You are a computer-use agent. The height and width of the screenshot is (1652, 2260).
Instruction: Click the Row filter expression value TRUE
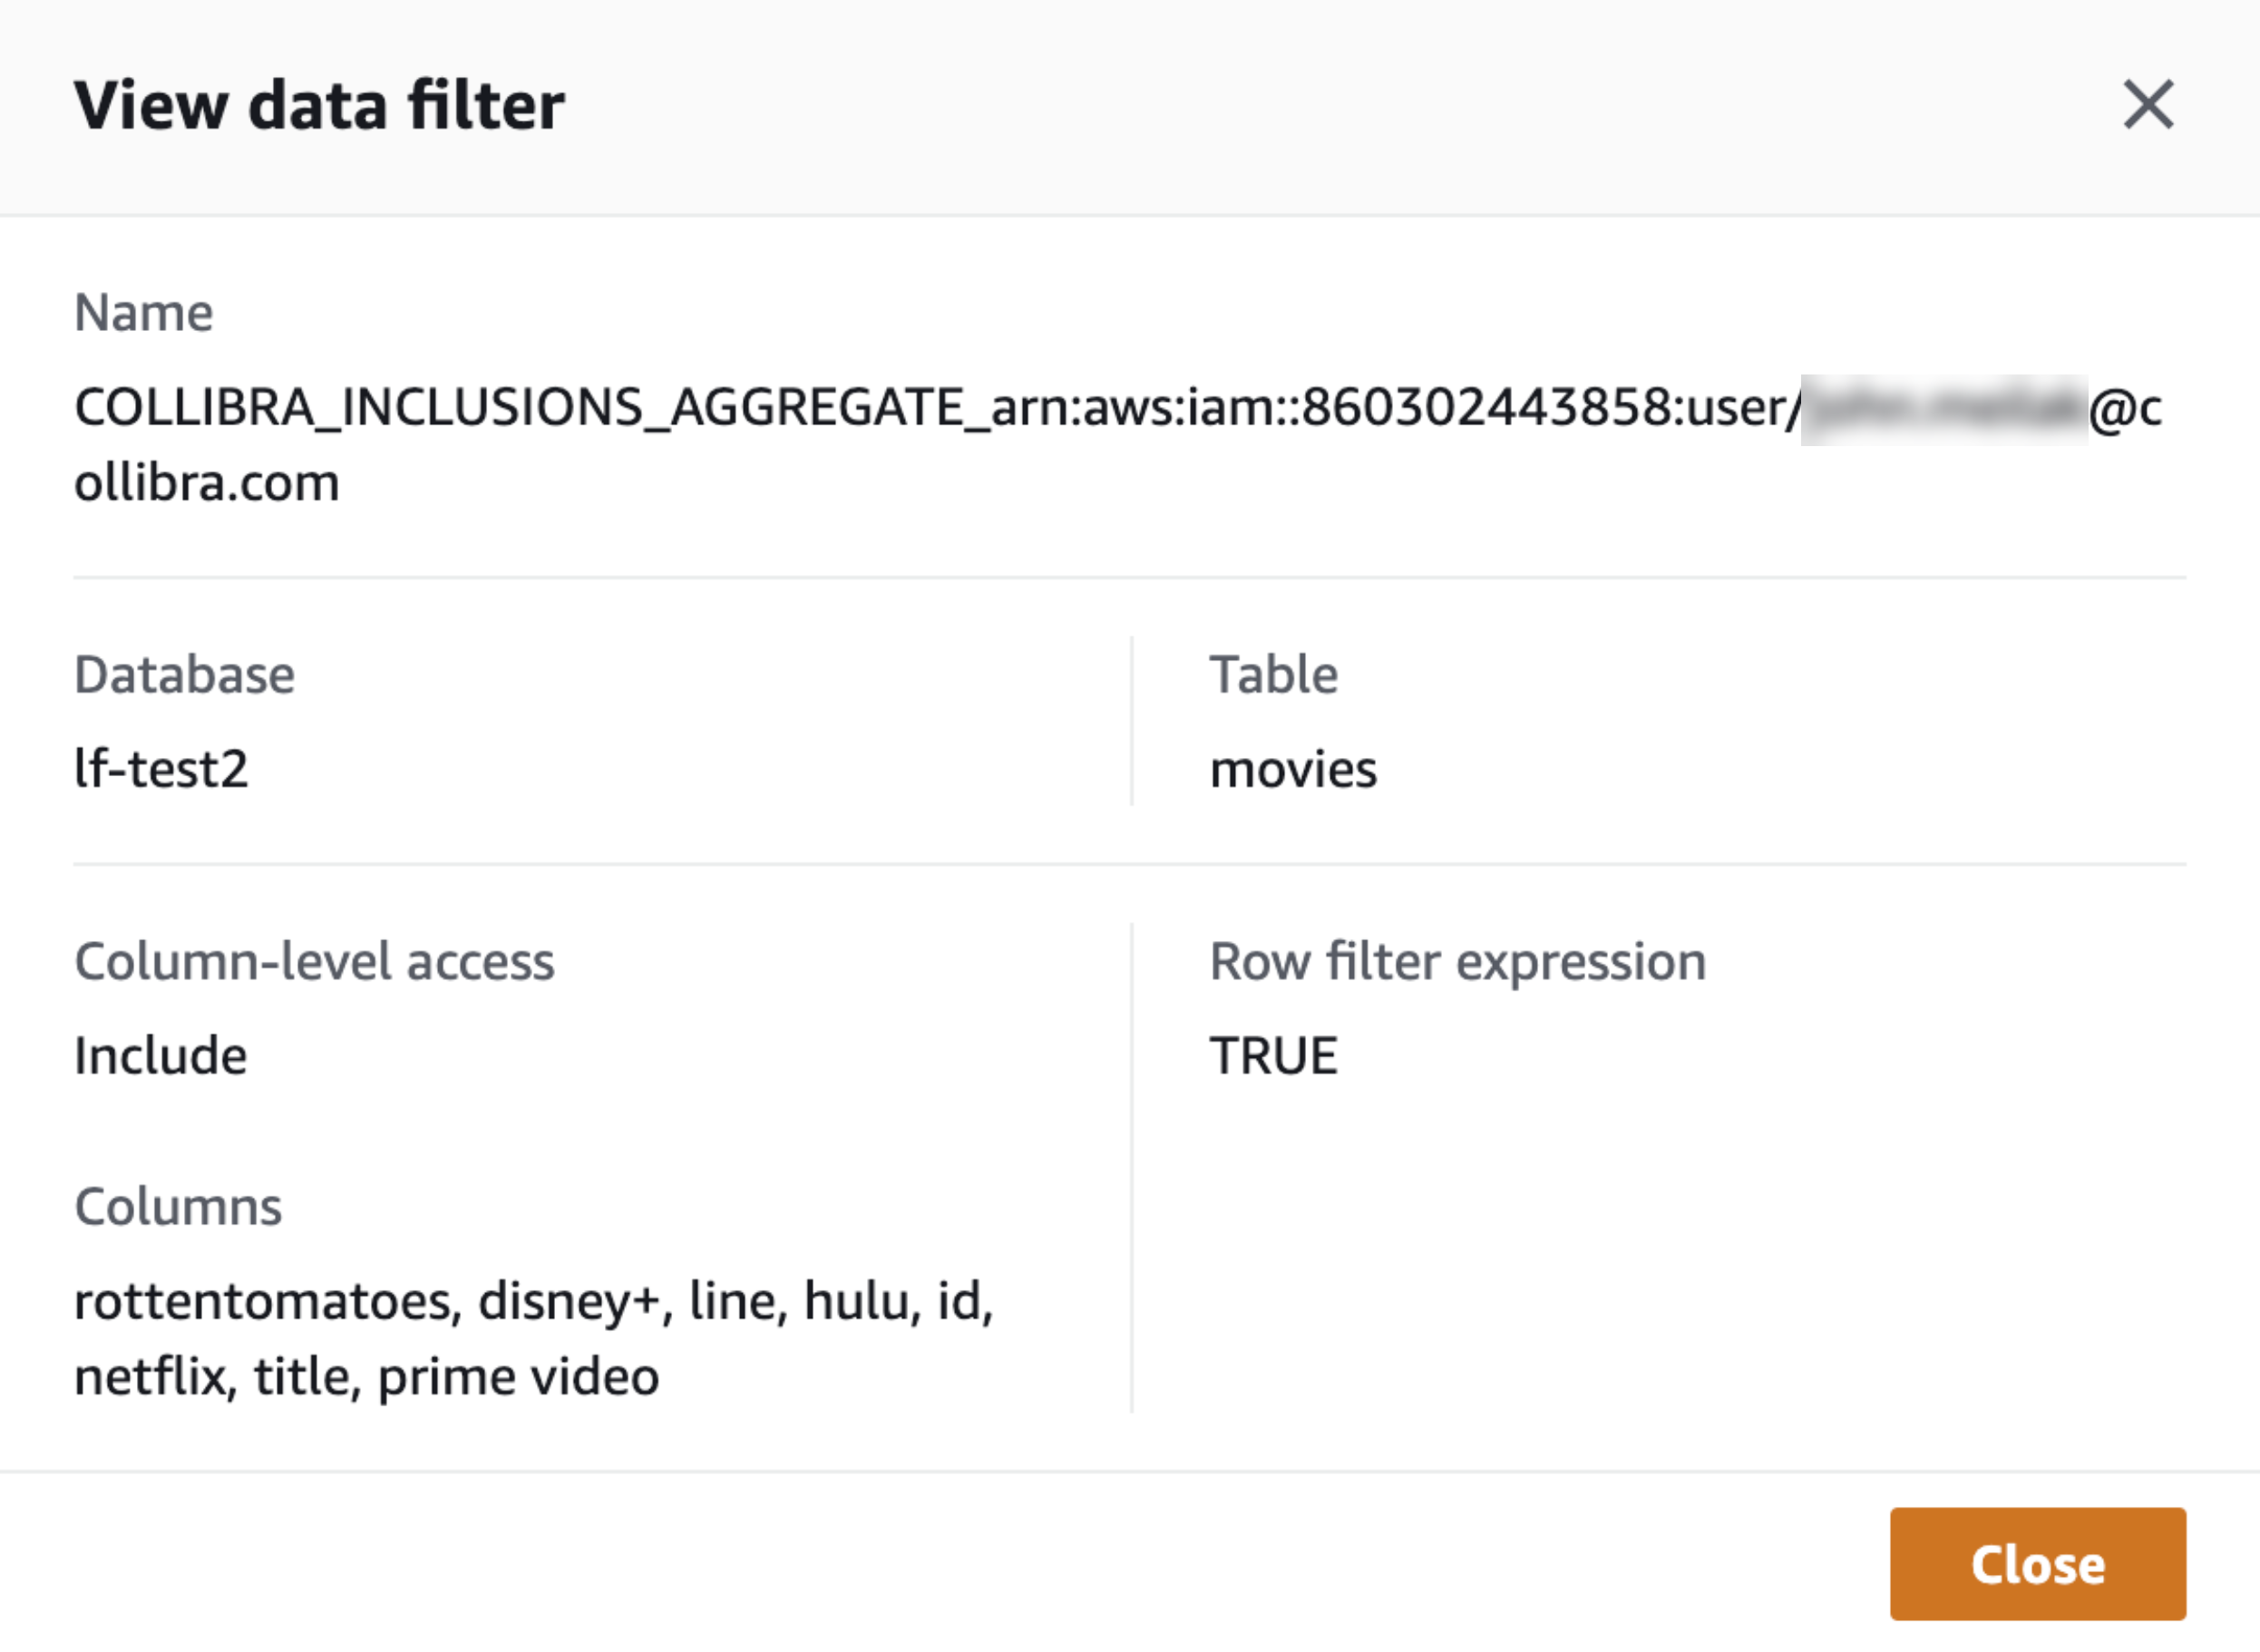[1274, 1055]
